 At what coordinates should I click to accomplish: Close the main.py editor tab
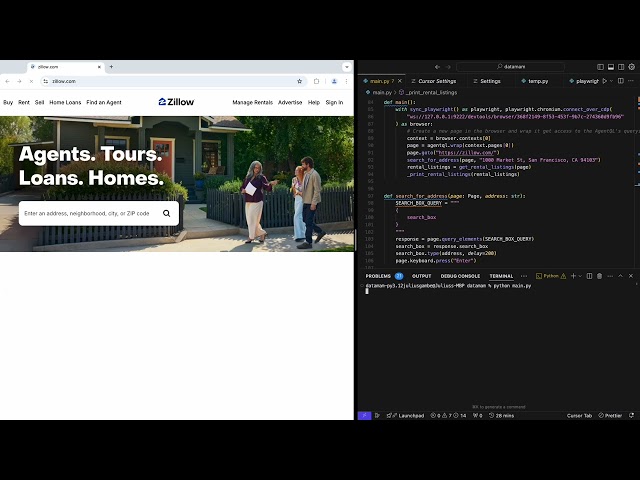click(x=400, y=81)
